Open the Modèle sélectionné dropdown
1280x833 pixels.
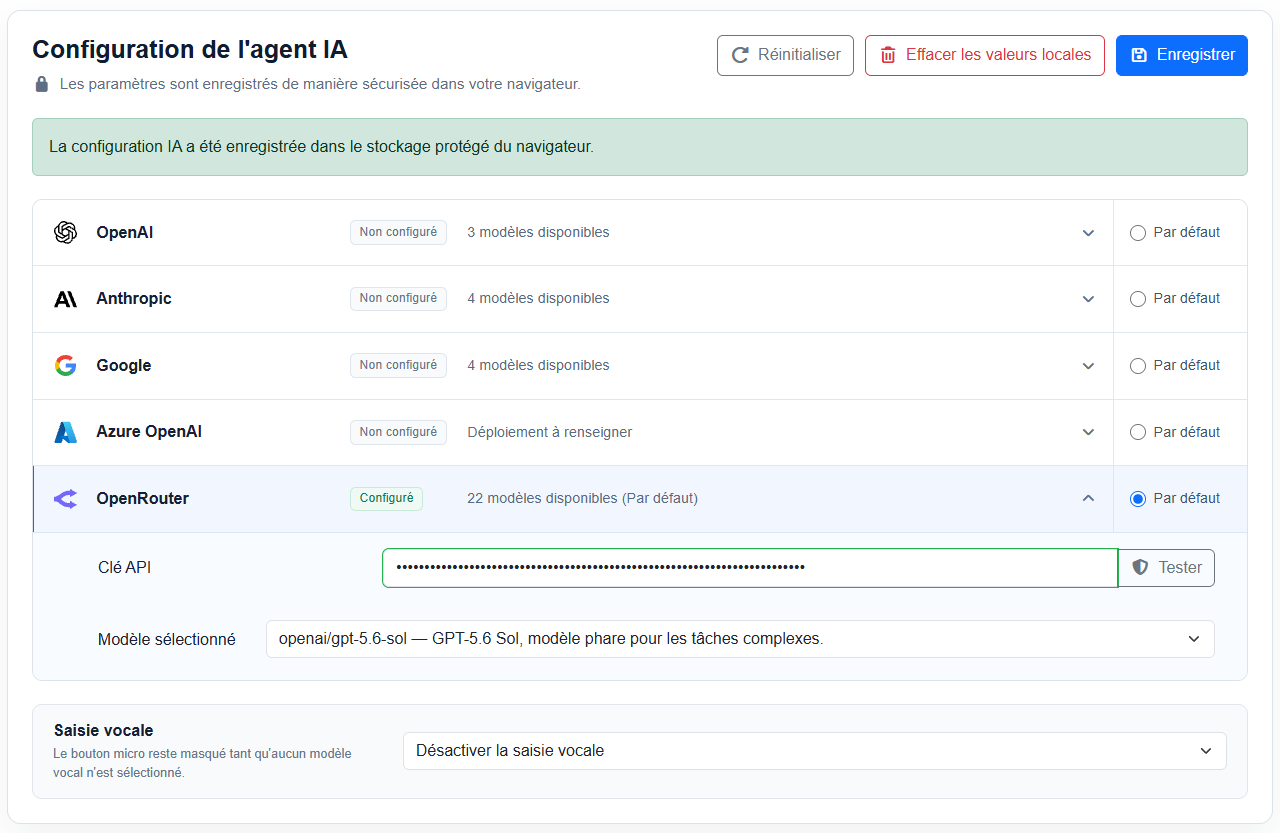tap(740, 639)
